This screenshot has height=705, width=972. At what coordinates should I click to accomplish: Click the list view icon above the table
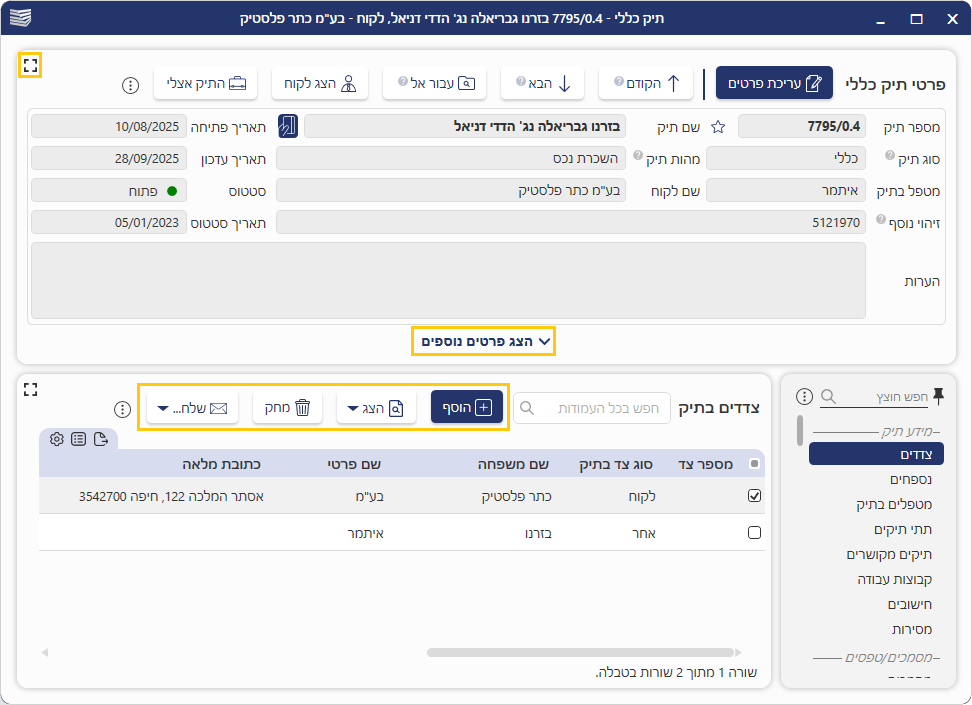[x=79, y=439]
